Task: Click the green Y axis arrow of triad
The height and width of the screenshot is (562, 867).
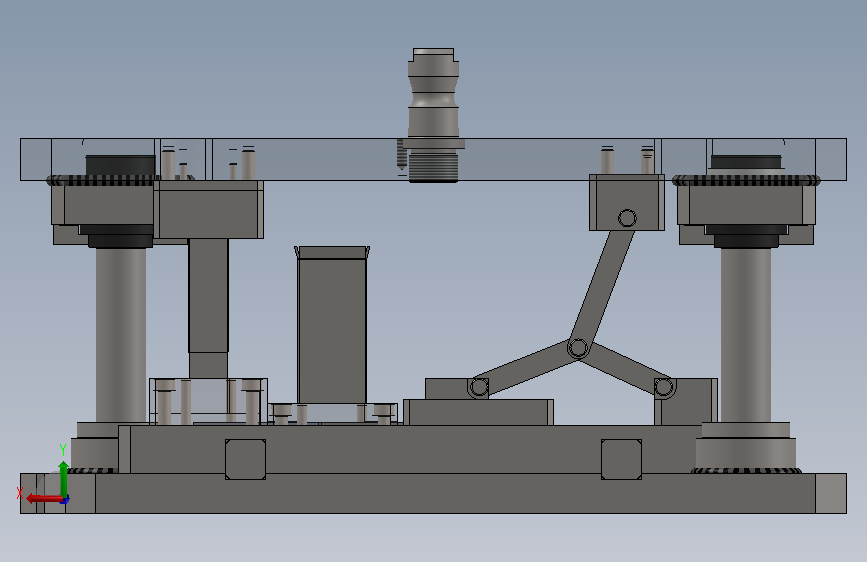Action: [64, 479]
